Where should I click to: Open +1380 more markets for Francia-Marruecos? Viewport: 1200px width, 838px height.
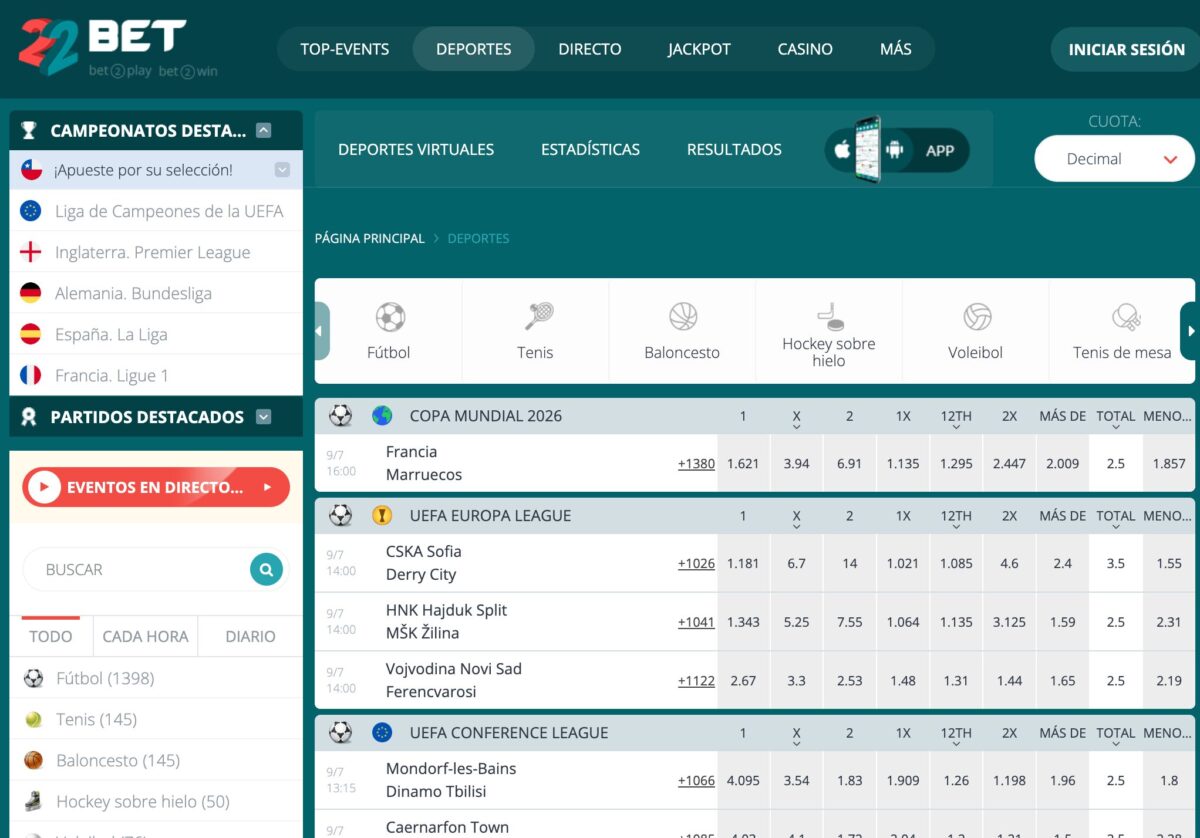[x=696, y=463]
